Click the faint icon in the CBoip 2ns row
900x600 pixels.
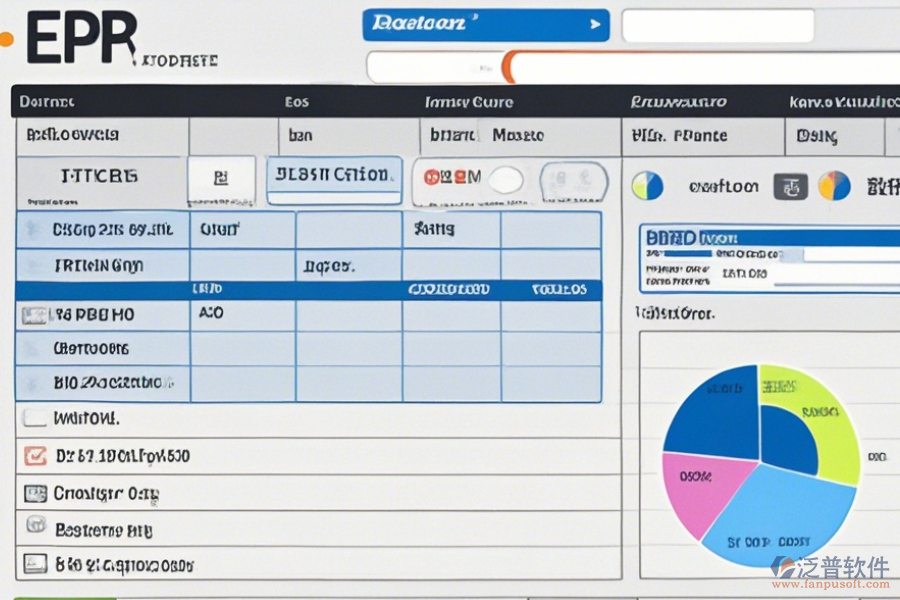pos(33,230)
